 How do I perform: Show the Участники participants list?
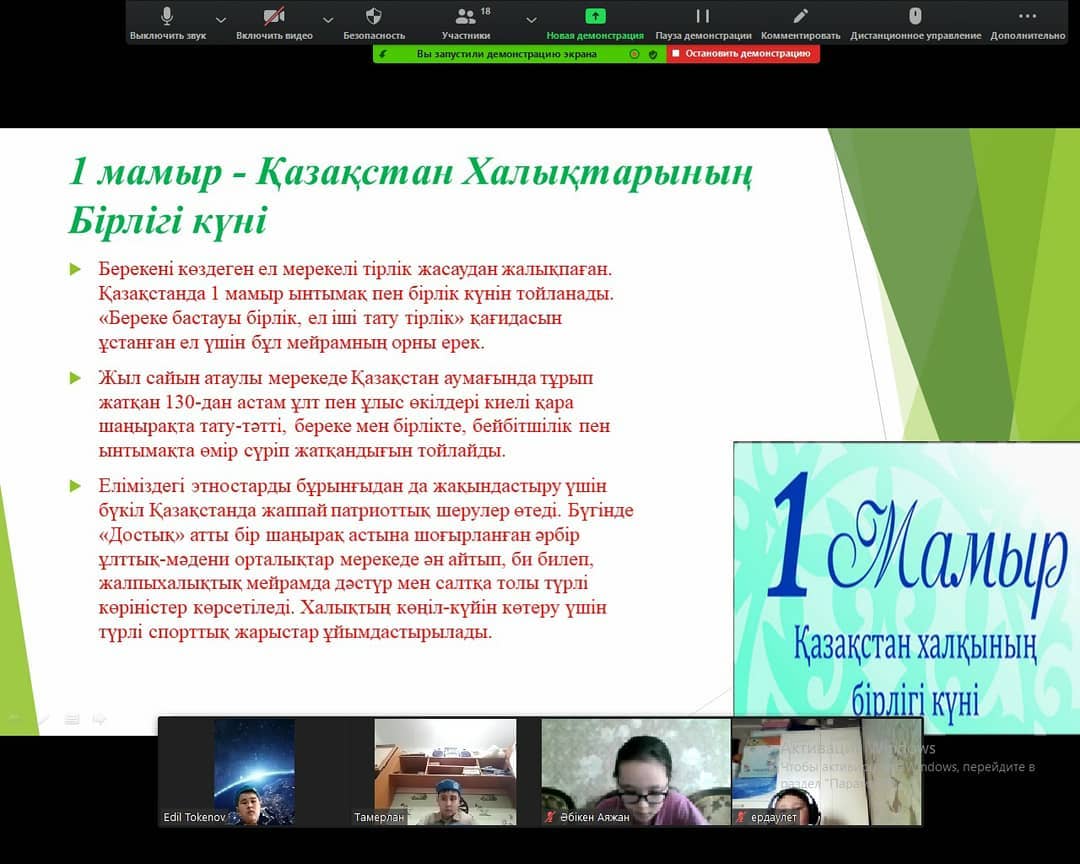pyautogui.click(x=466, y=23)
